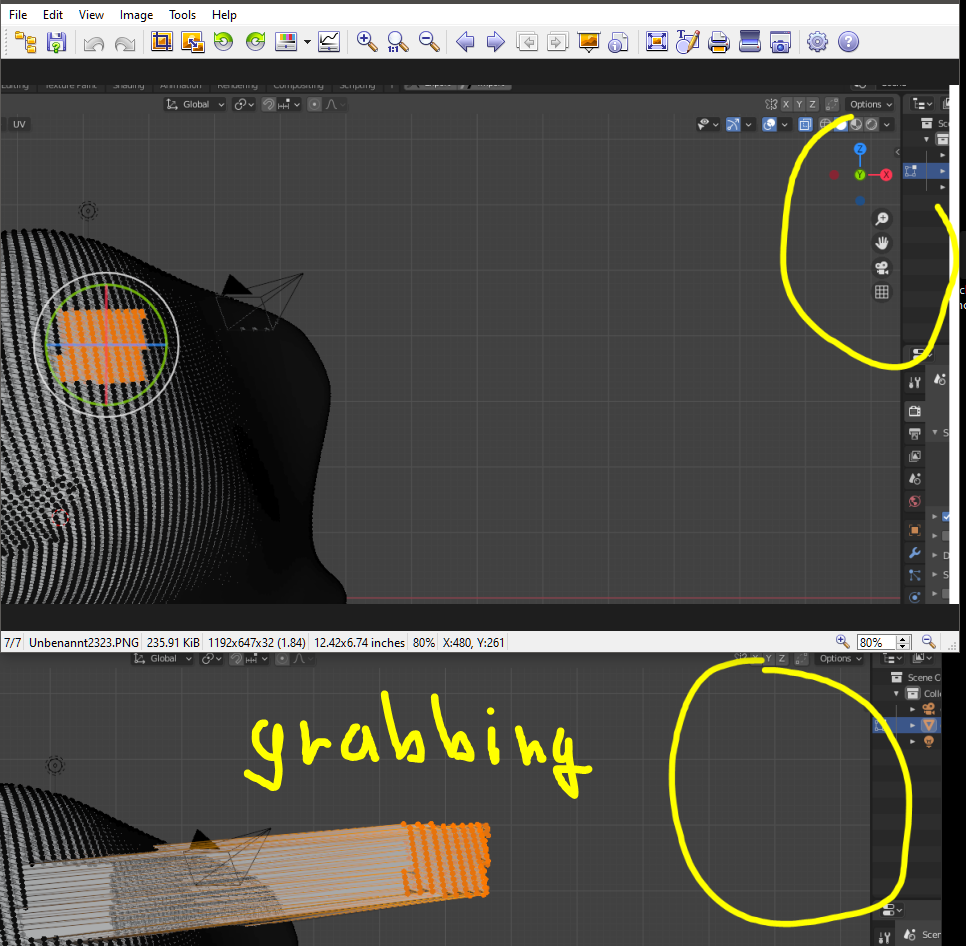Select the Crop tool in viewer toolbar
The width and height of the screenshot is (966, 946).
tap(161, 42)
